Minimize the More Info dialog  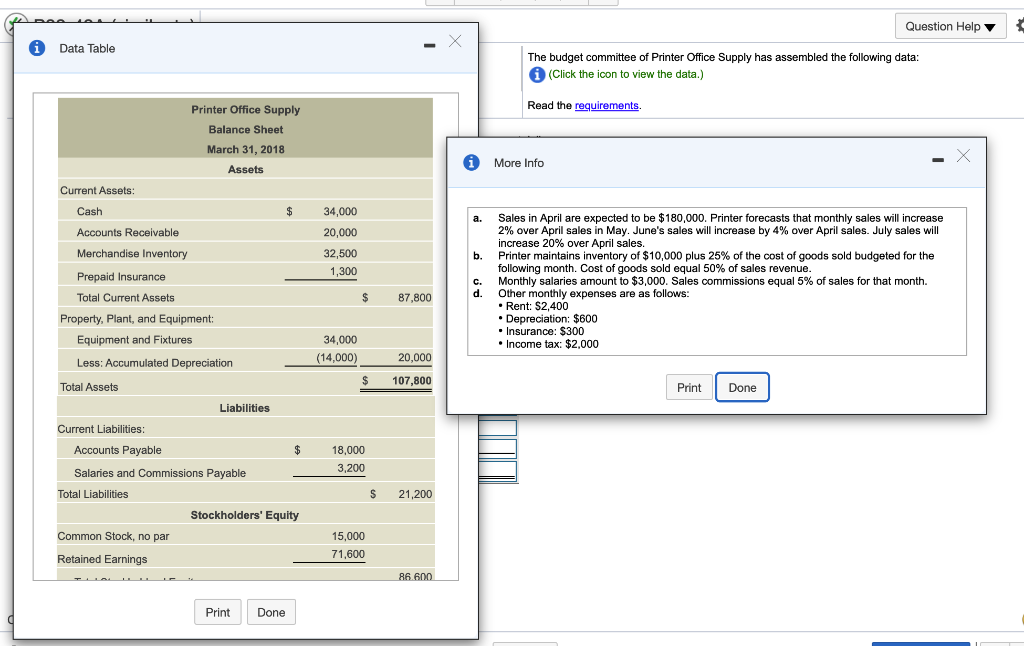(x=938, y=160)
